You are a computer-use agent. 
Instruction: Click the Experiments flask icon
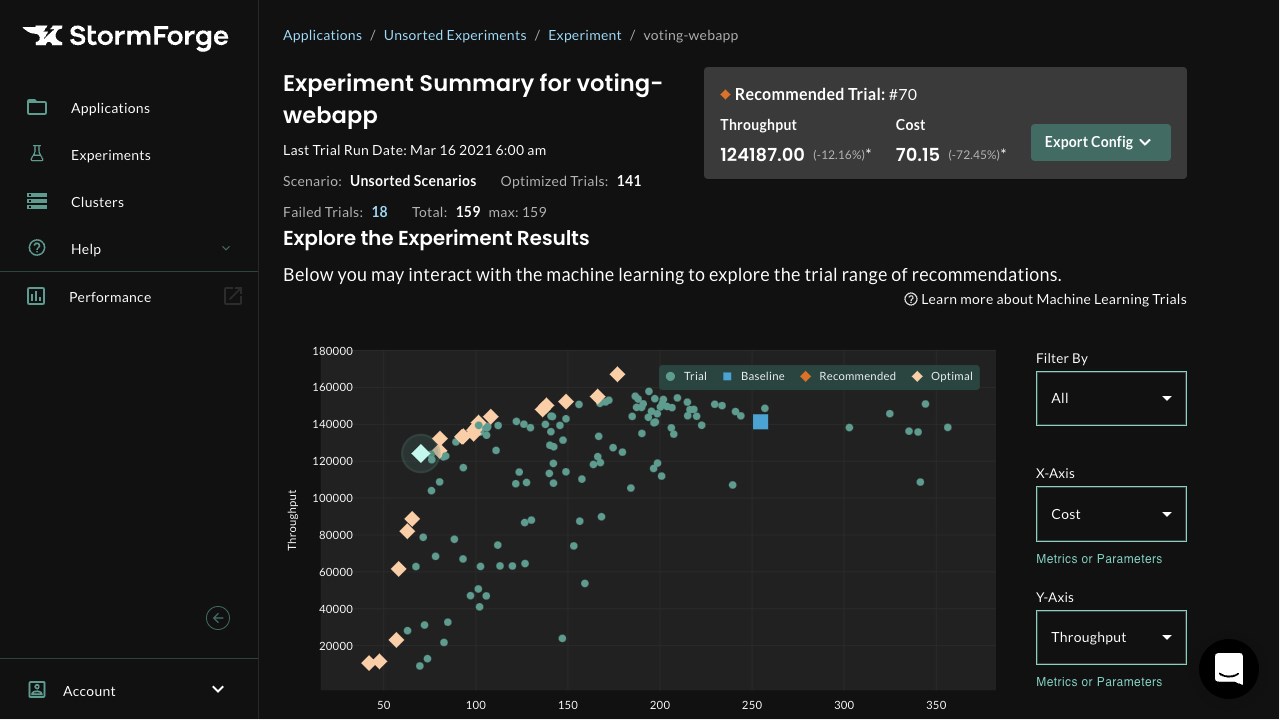click(x=37, y=154)
